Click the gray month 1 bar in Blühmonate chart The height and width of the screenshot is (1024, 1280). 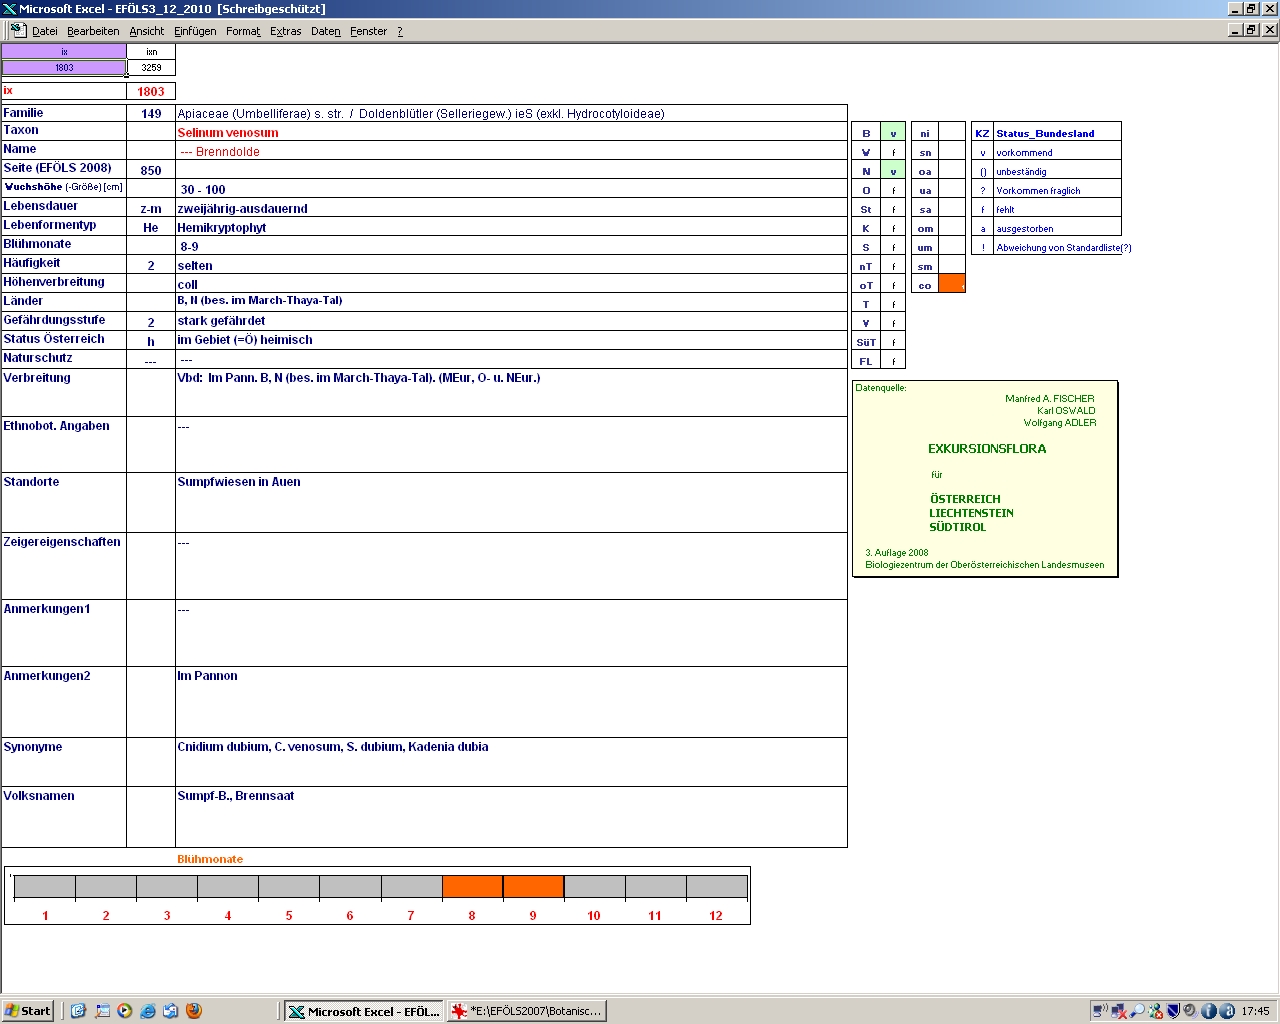point(45,887)
